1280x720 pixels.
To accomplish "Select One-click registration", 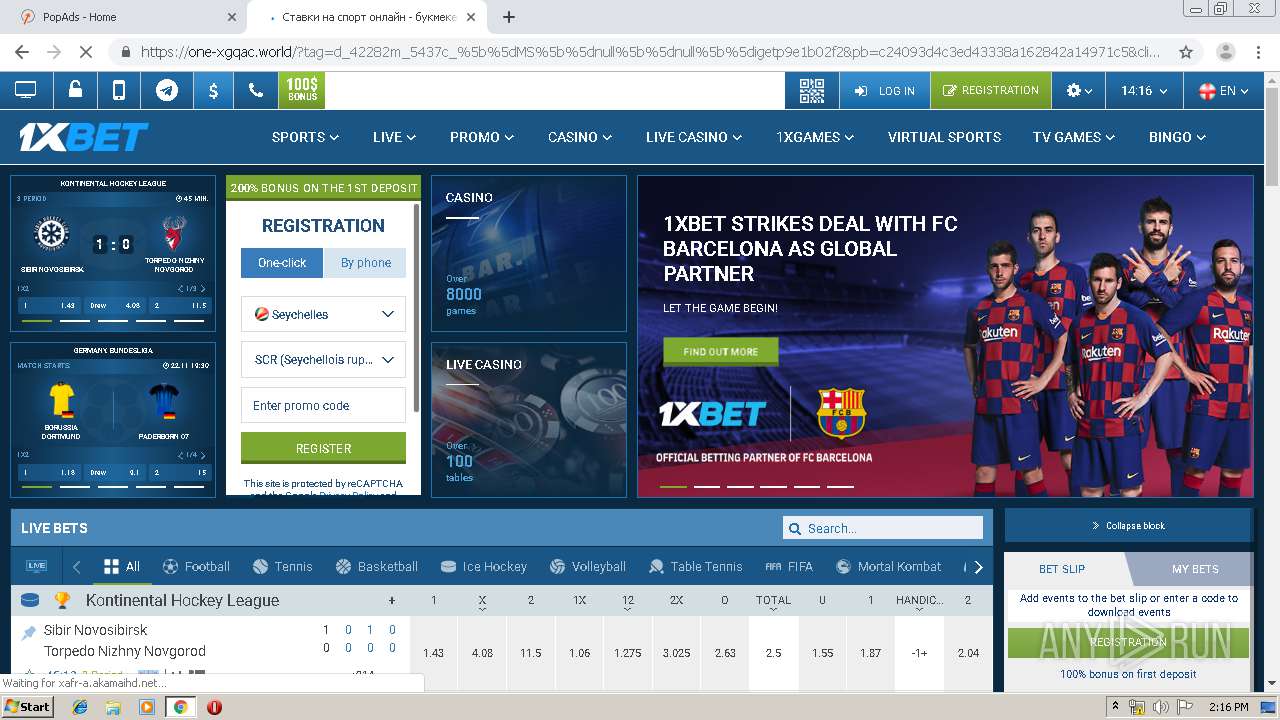I will point(282,263).
